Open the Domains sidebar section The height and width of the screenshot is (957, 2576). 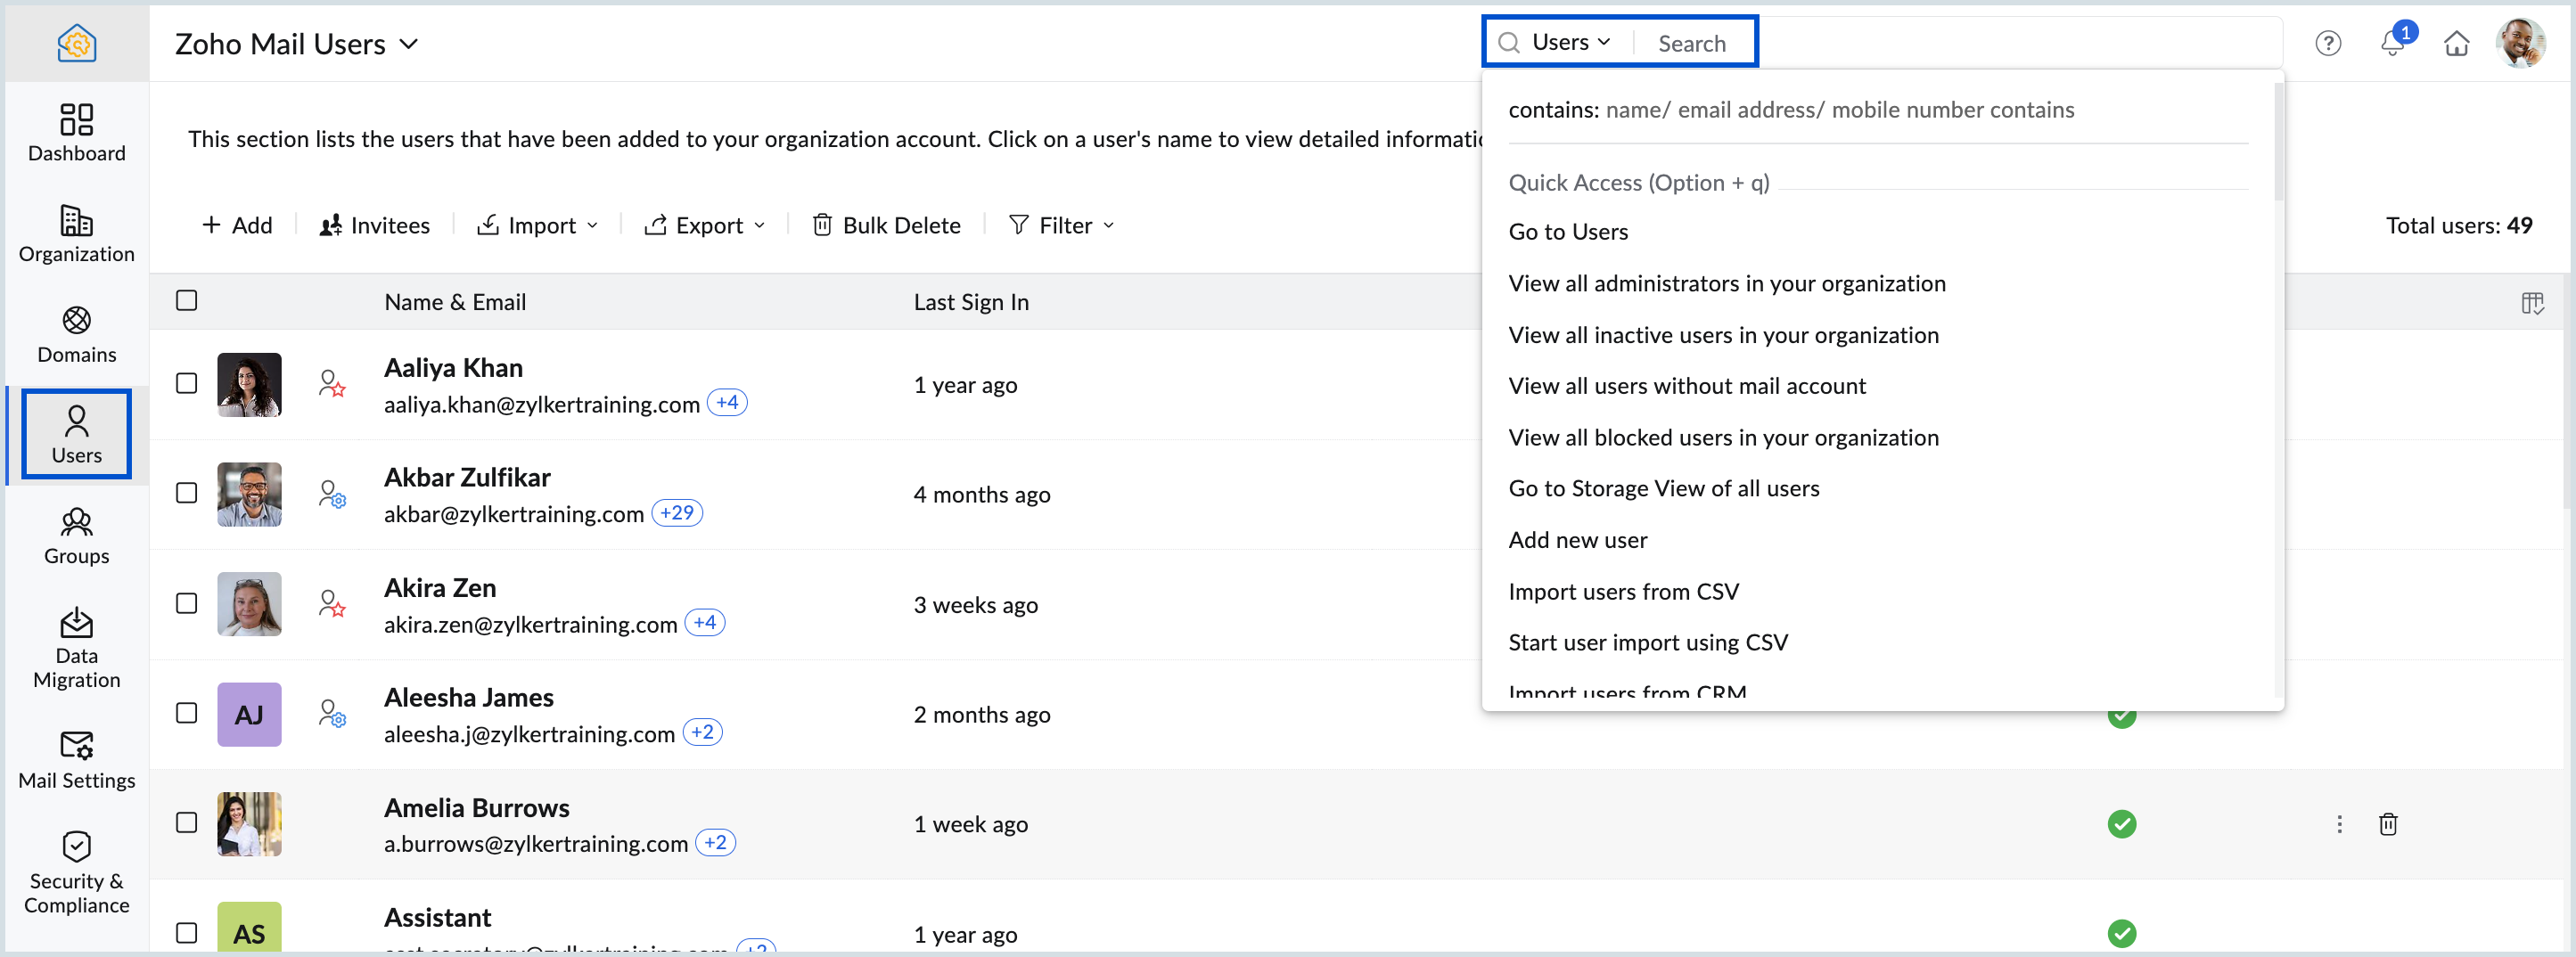(76, 334)
